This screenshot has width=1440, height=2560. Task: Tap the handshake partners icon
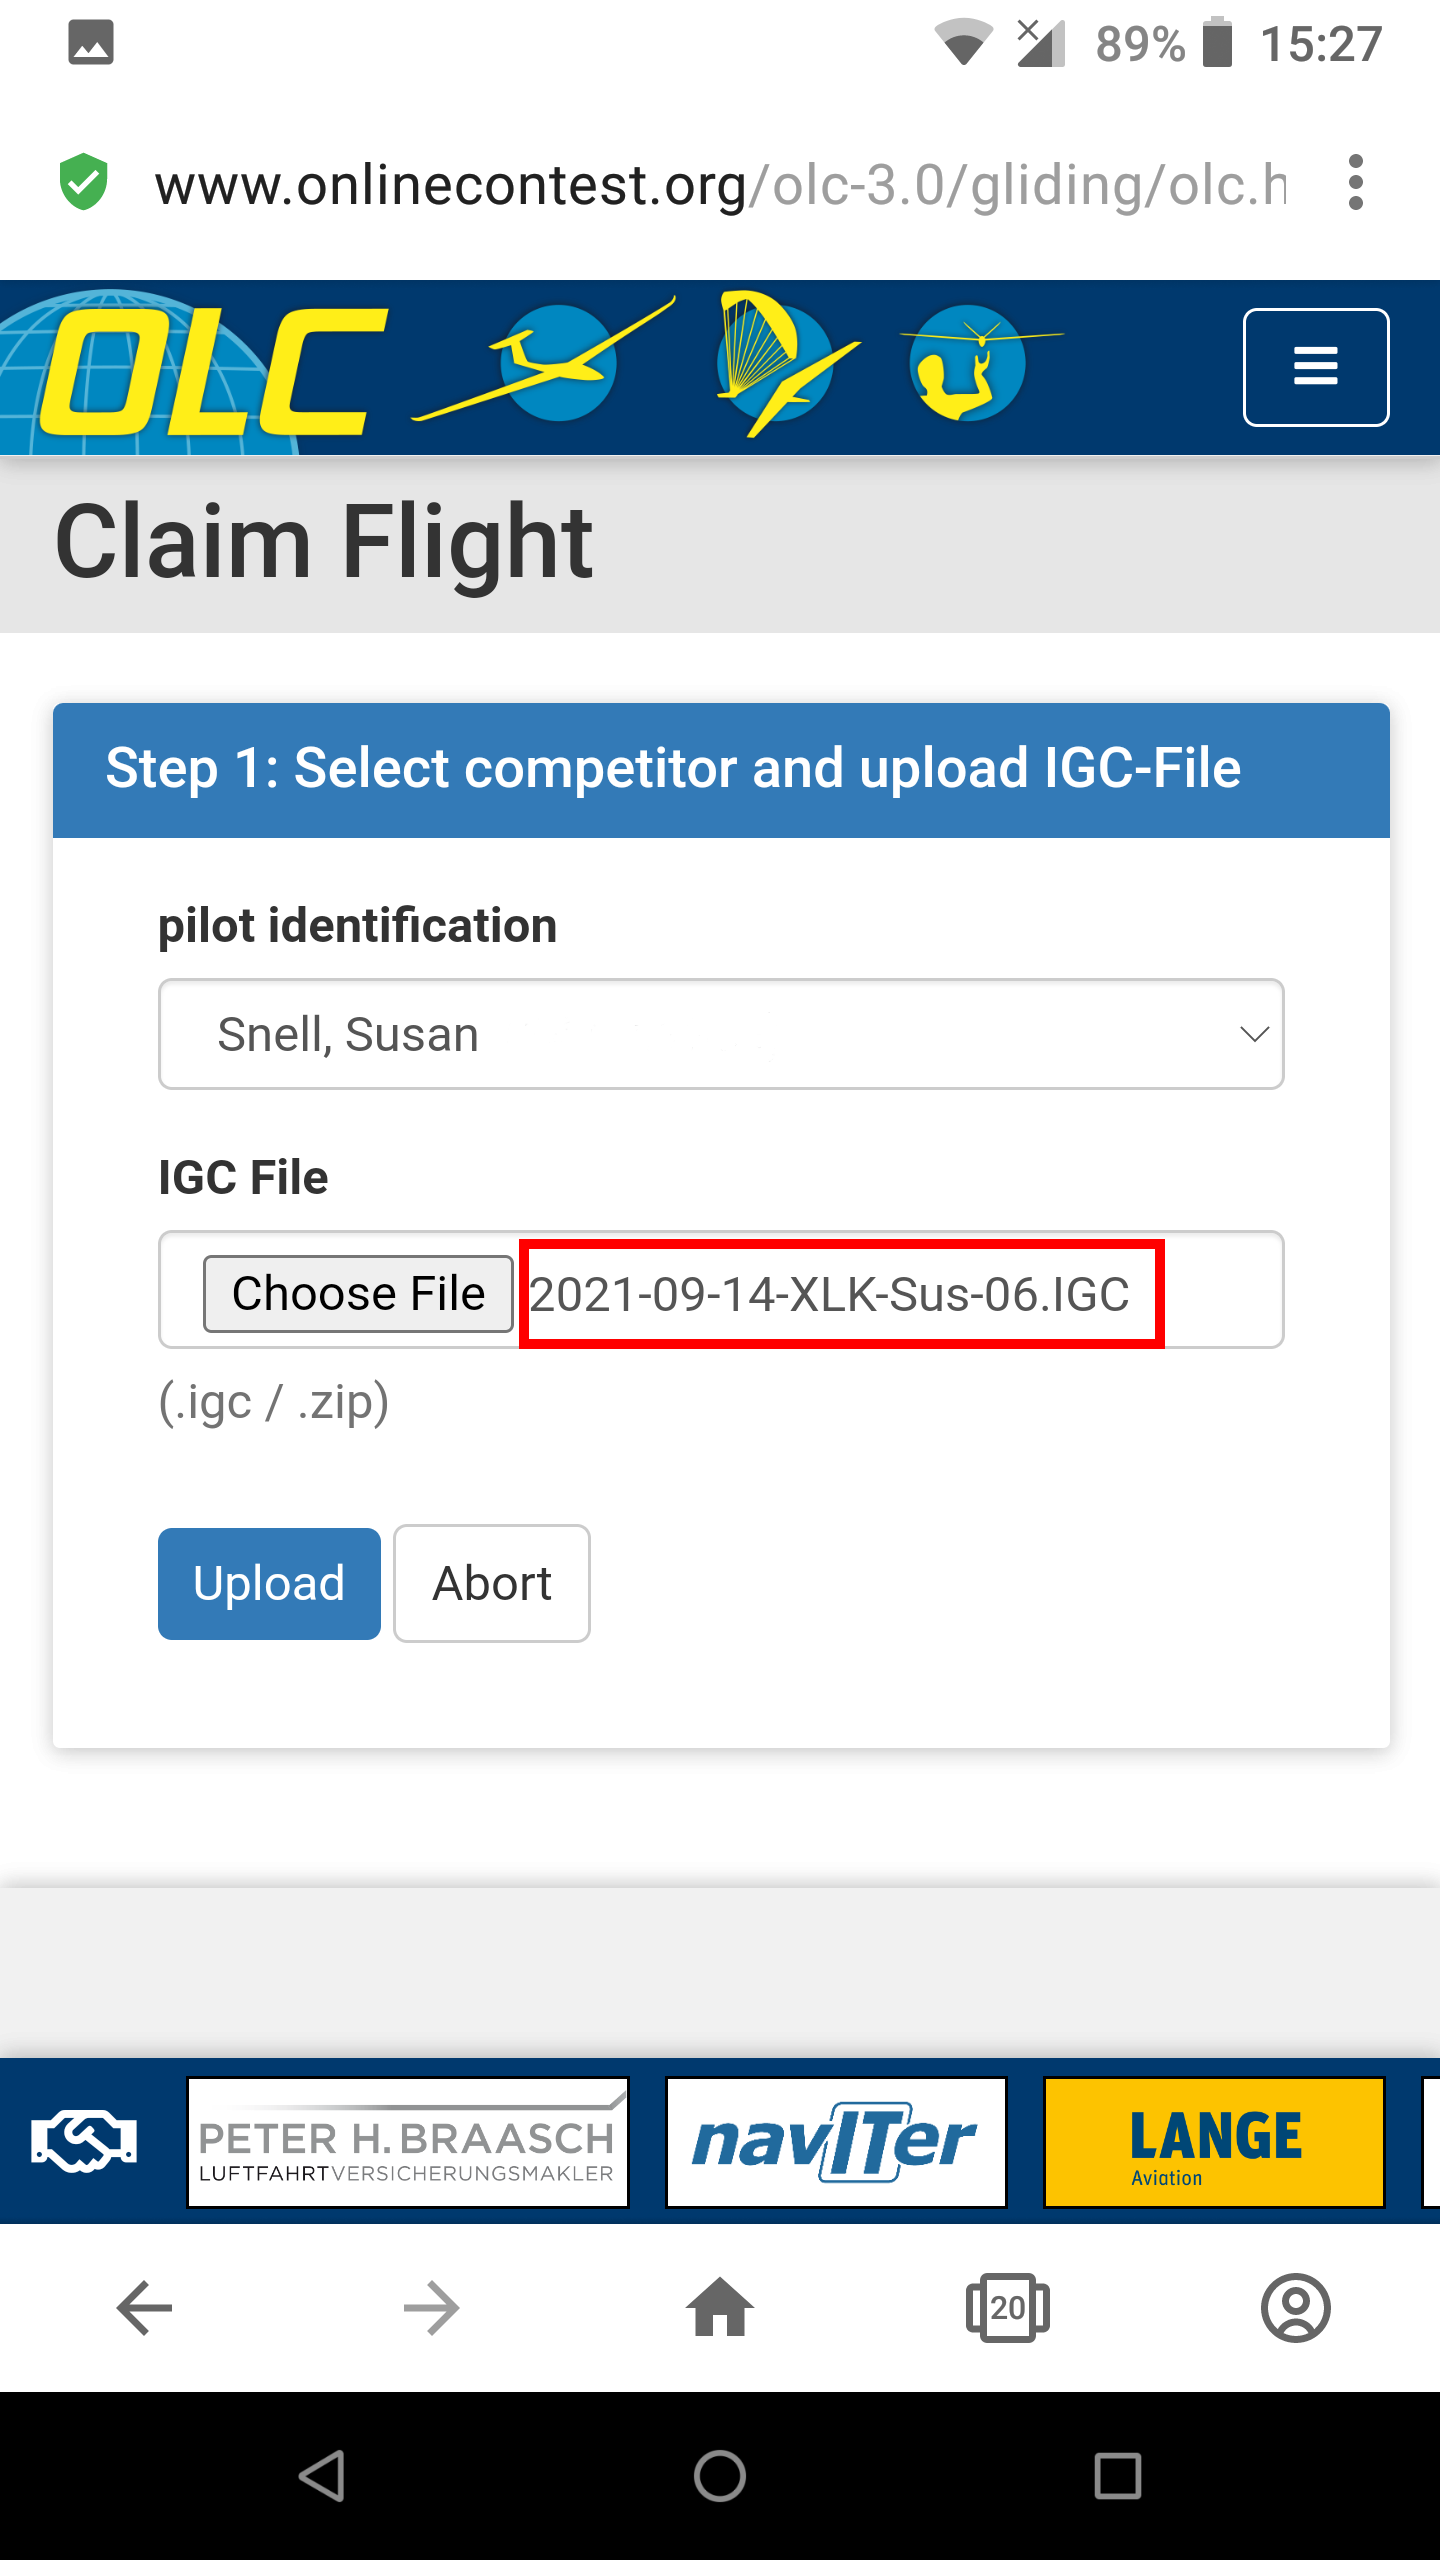(84, 2141)
